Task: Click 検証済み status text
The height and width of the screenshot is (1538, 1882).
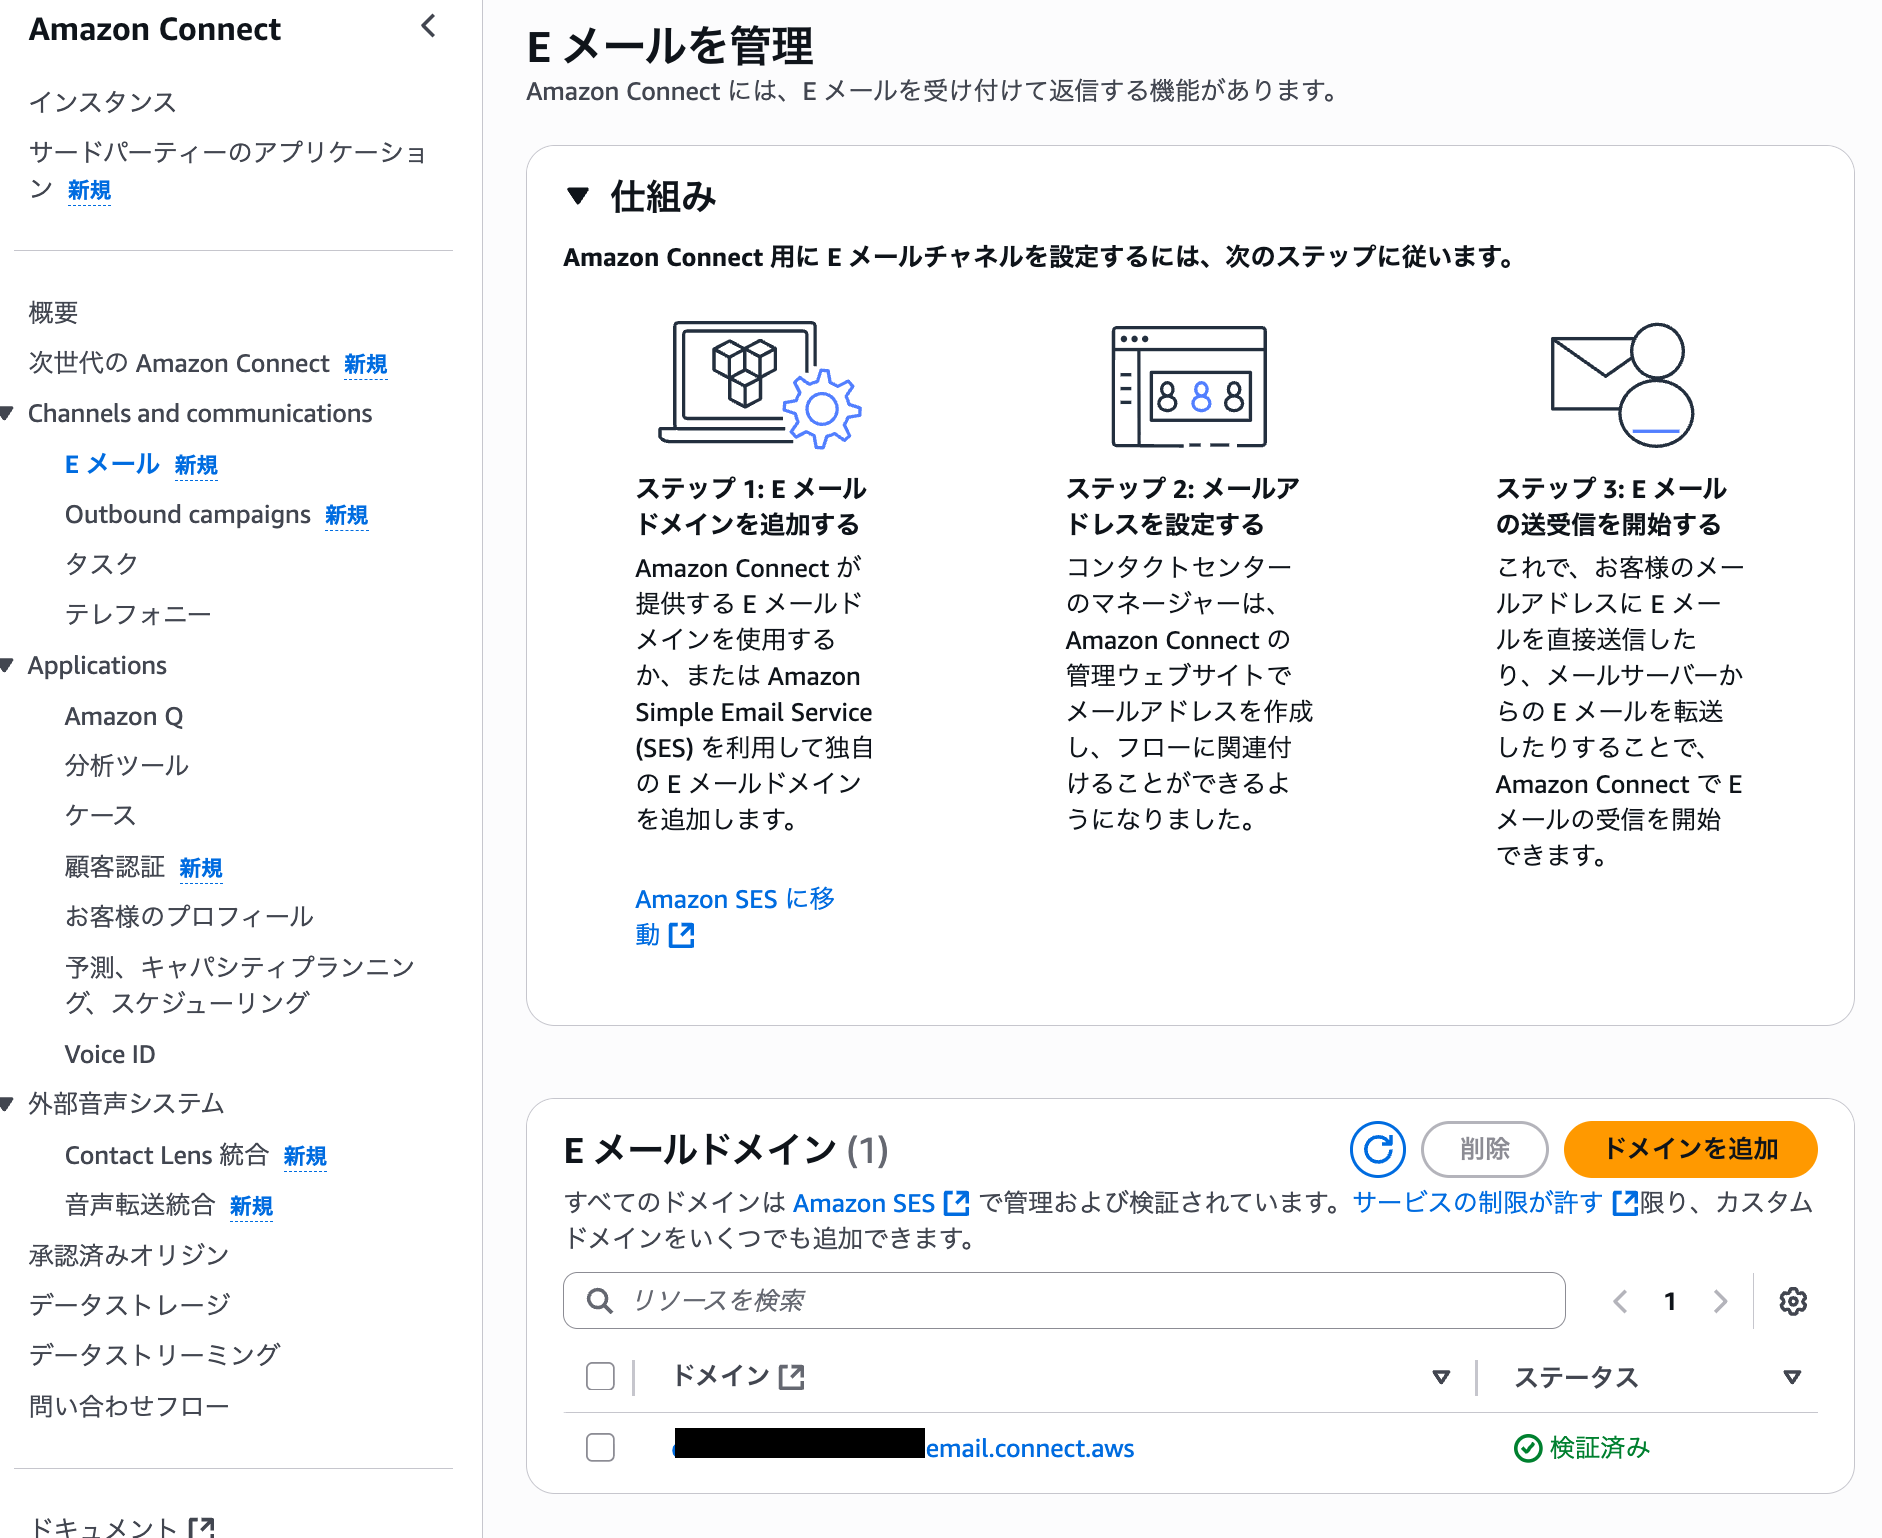Action: click(x=1600, y=1448)
